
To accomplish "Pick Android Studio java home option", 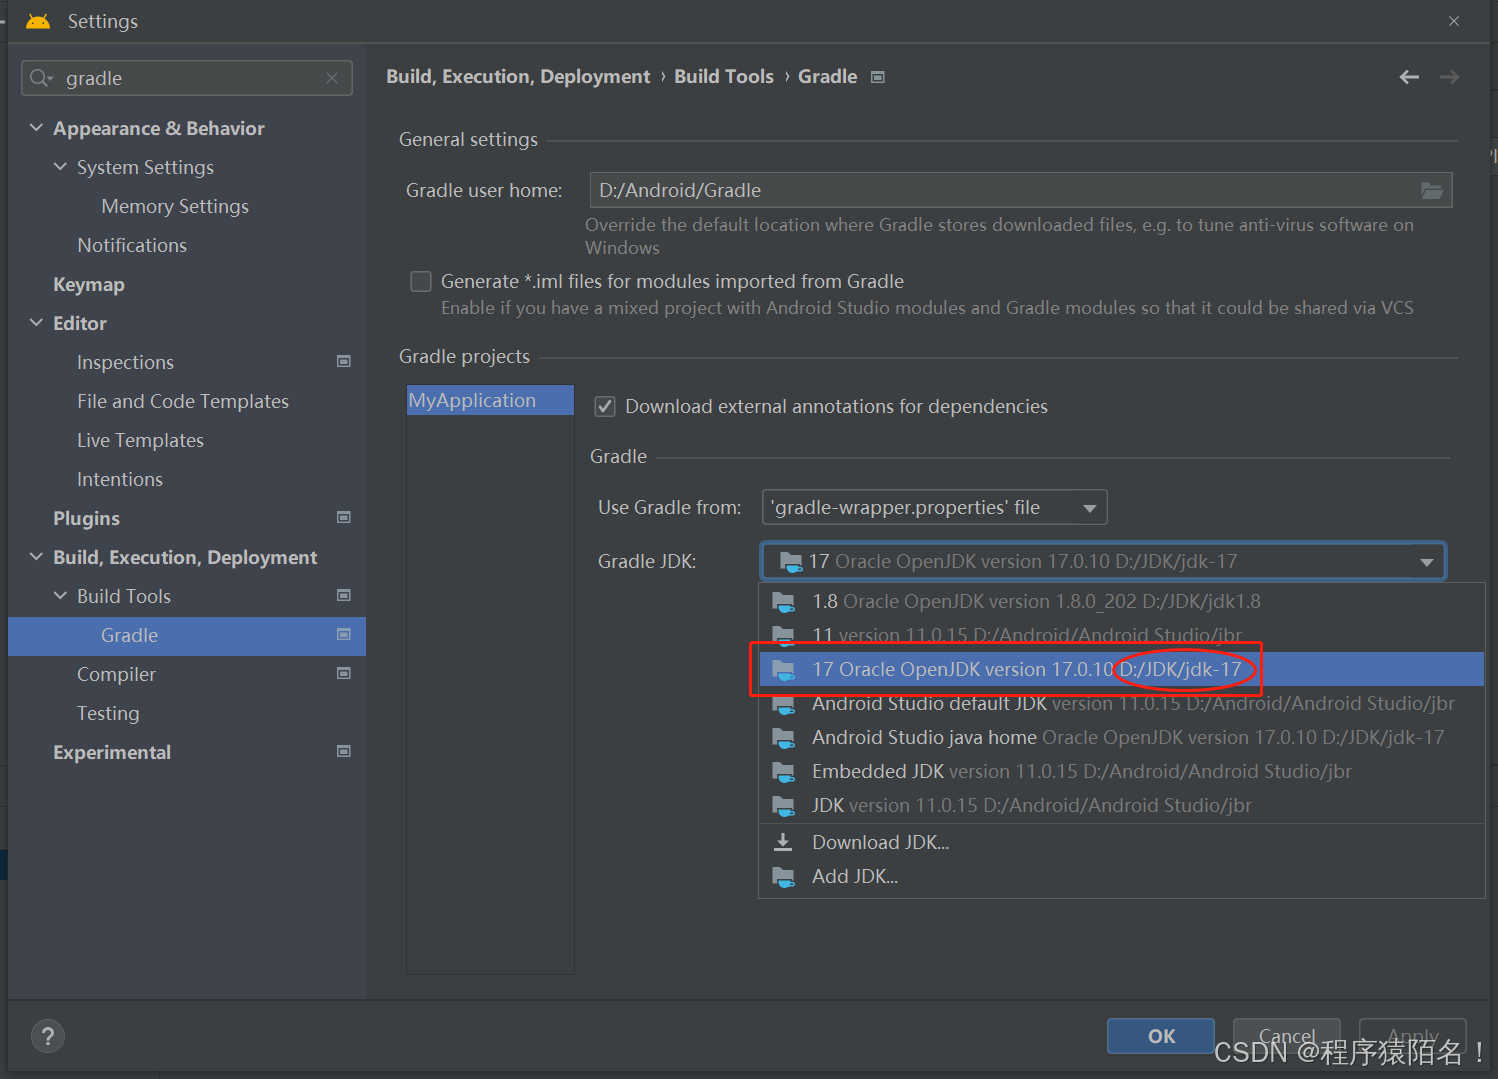I will pos(1121,737).
